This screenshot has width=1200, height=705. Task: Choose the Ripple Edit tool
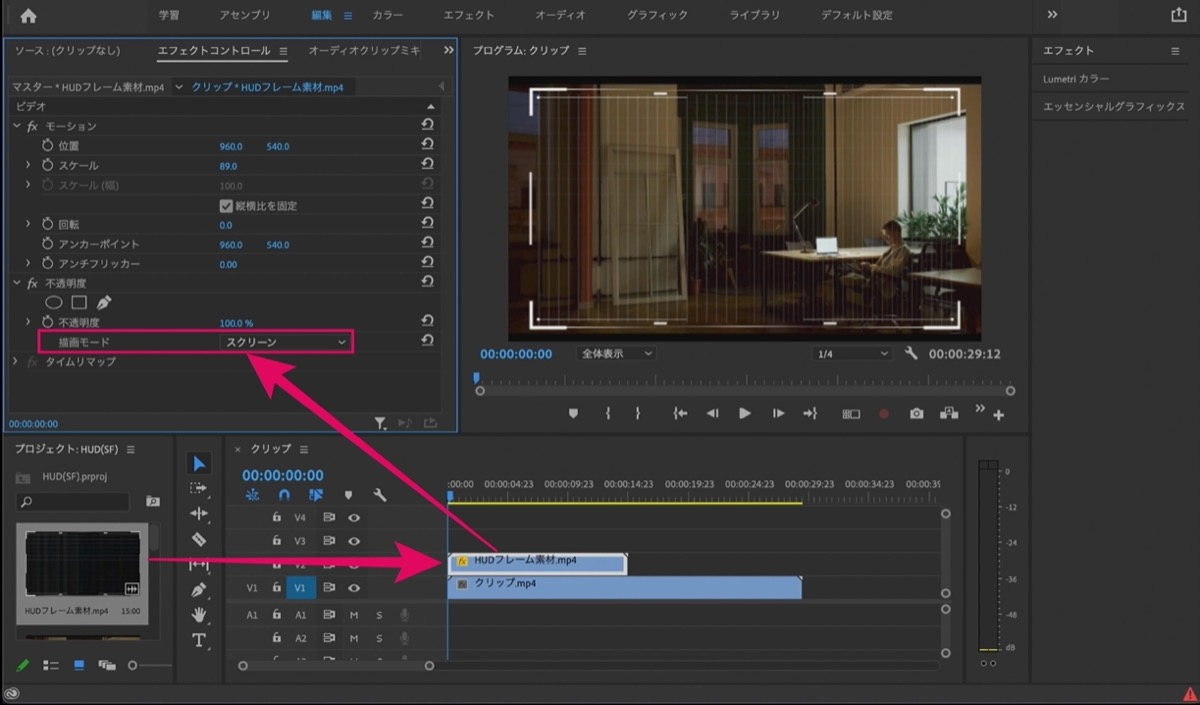[199, 513]
